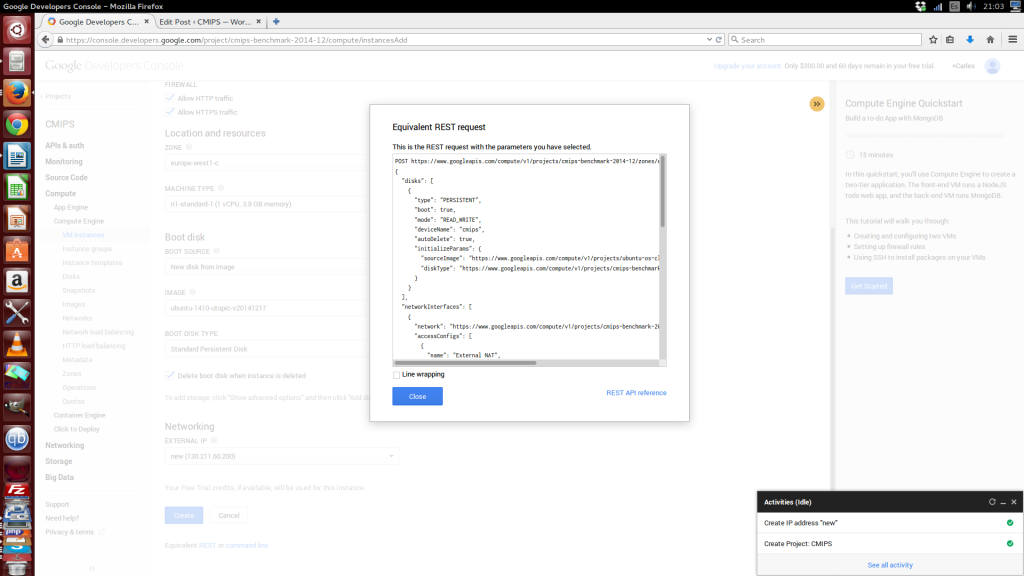Open URL bar history dropdown arrow
The height and width of the screenshot is (576, 1024).
(x=709, y=40)
